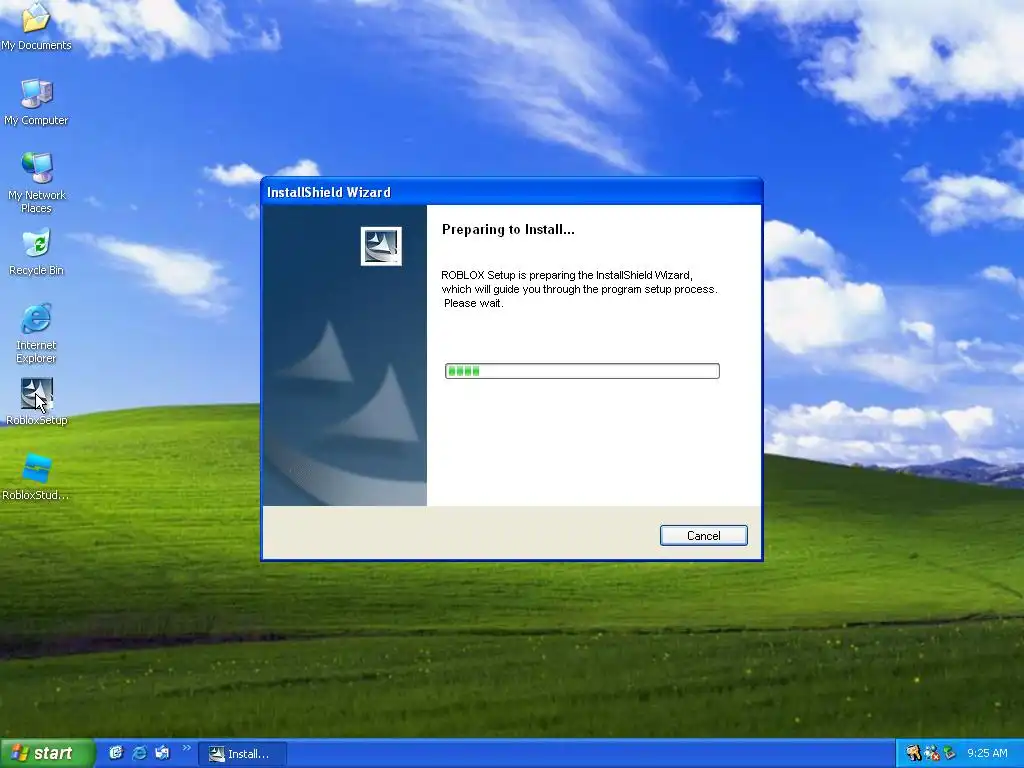This screenshot has height=768, width=1024.
Task: Click the install progress bar
Action: pyautogui.click(x=582, y=371)
